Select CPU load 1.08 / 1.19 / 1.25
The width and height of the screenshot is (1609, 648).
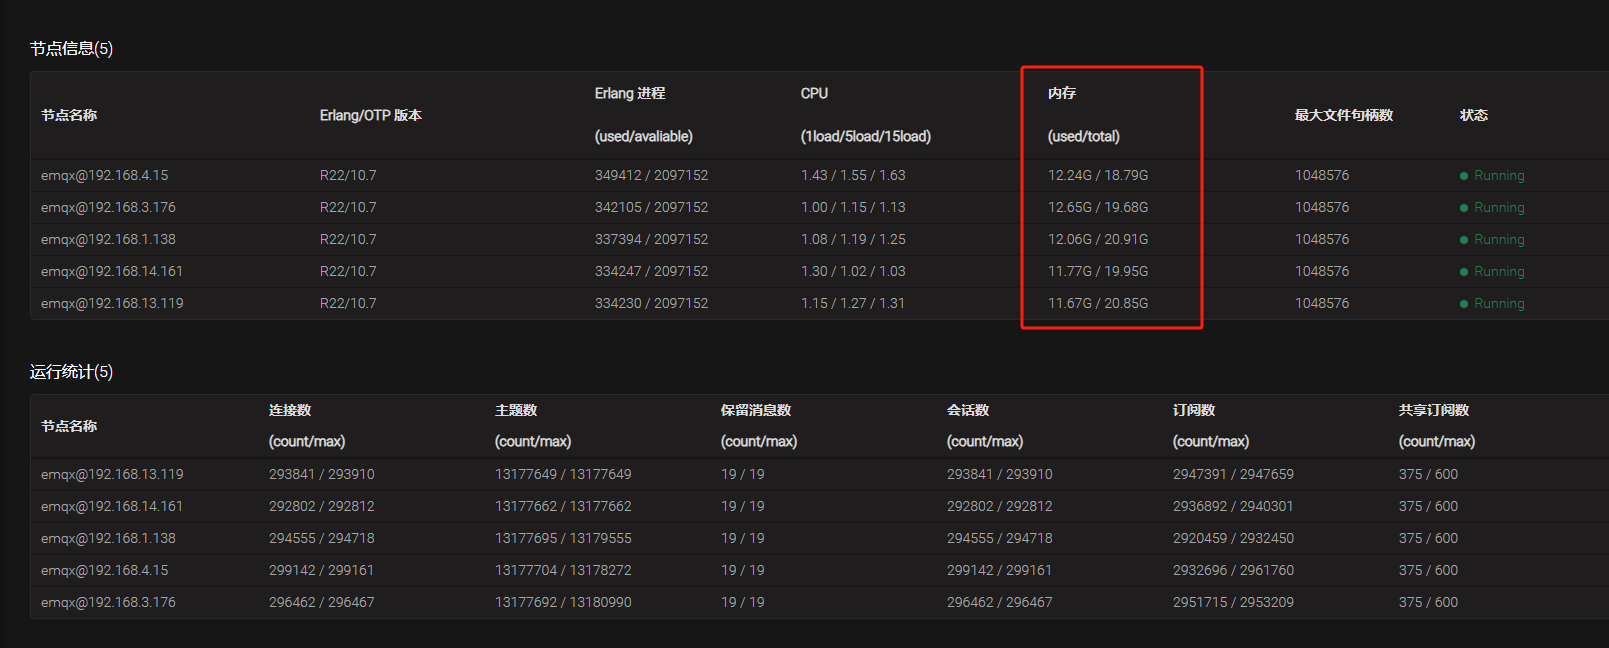pos(853,239)
